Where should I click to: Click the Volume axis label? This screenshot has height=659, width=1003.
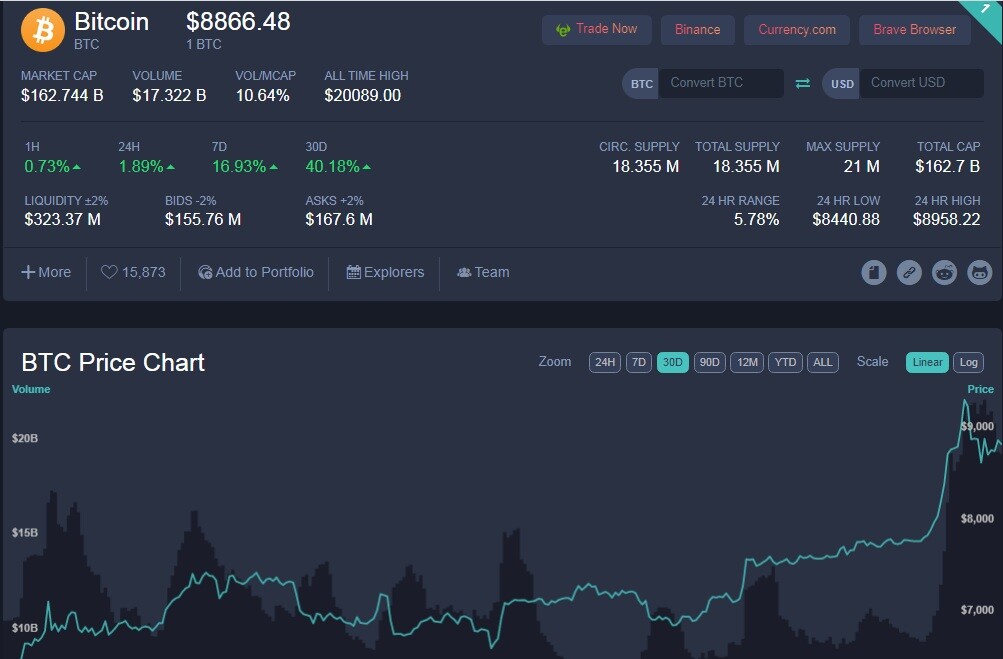[x=31, y=389]
